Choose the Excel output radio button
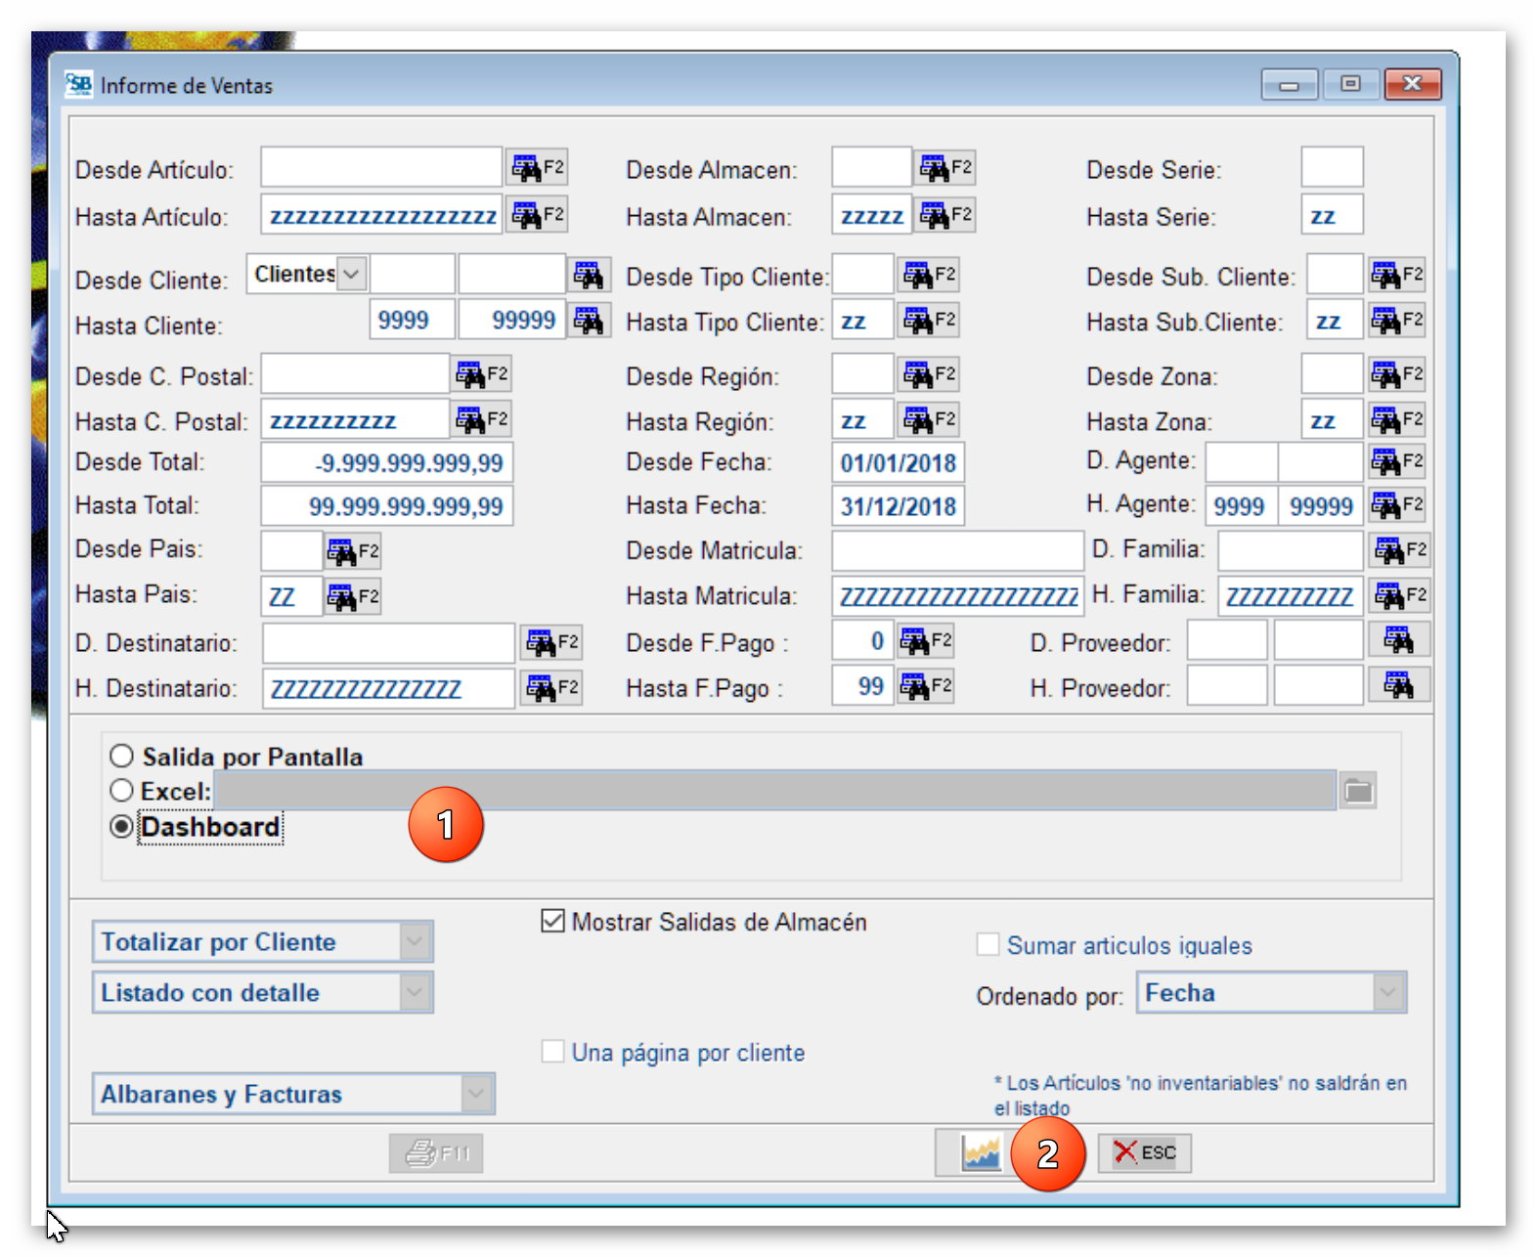This screenshot has height=1257, width=1536. pos(122,791)
